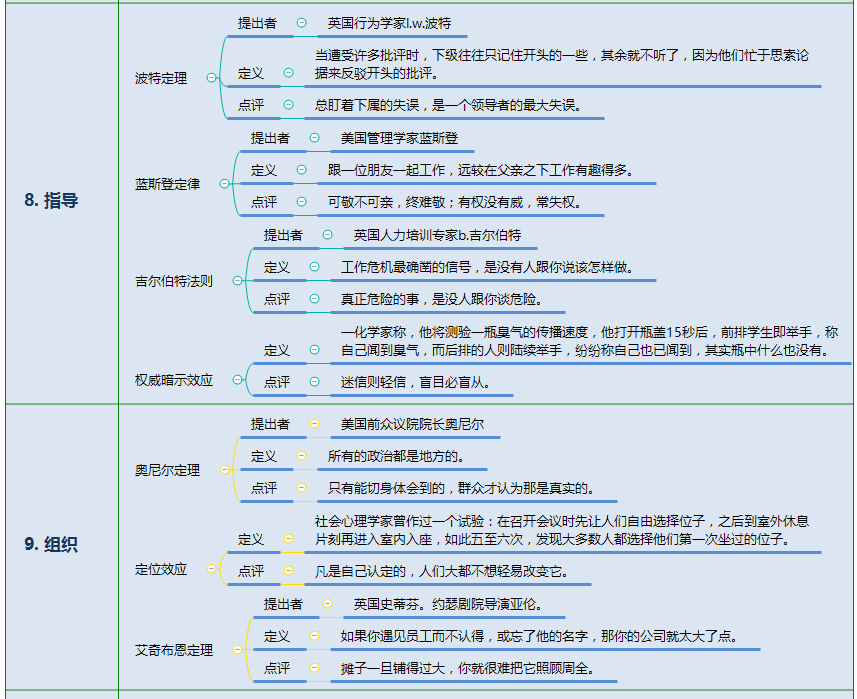Image resolution: width=857 pixels, height=699 pixels.
Task: Collapse the 艾奇布恩定理 branch
Action: [237, 649]
